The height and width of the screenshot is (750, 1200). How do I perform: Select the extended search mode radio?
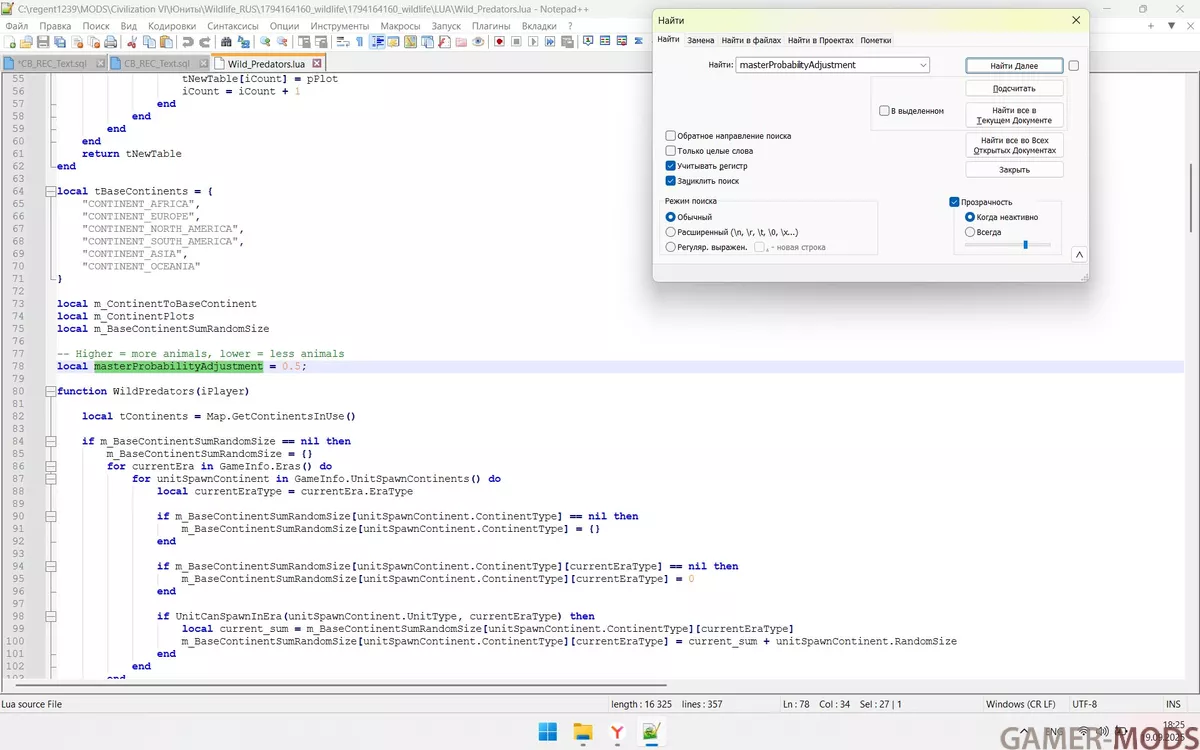[x=670, y=232]
